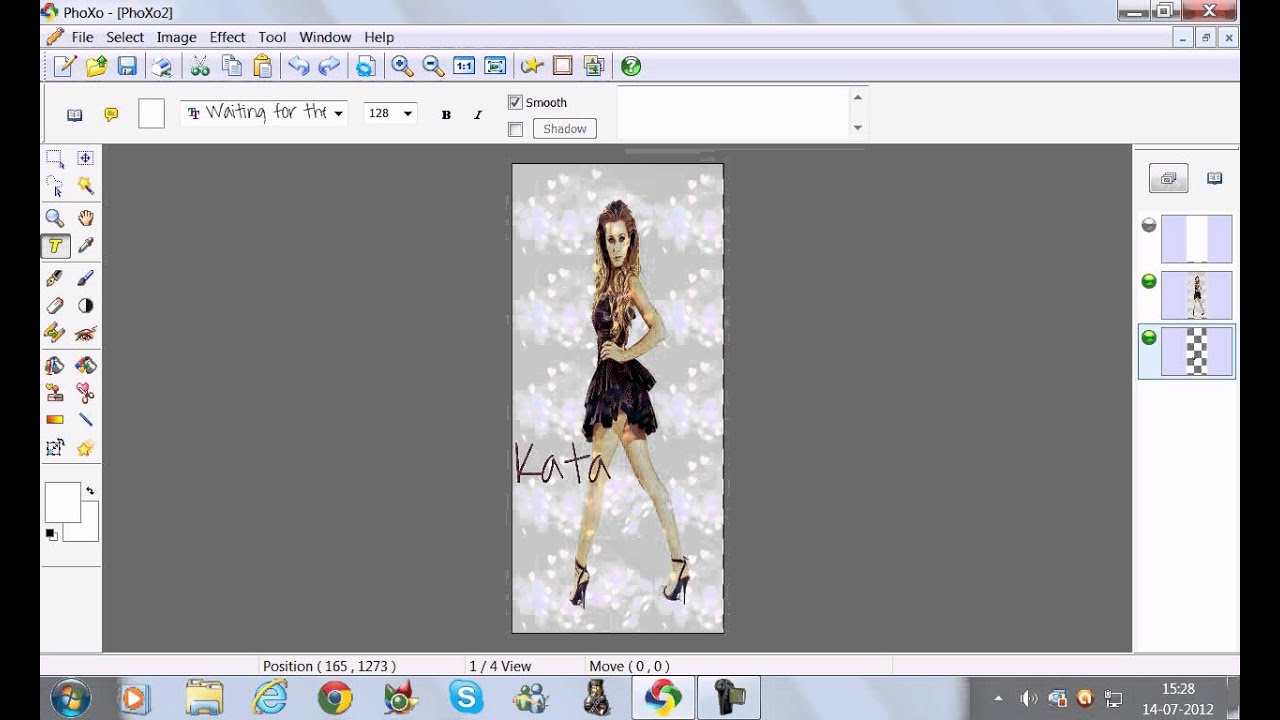Paste from the clipboard icon
The width and height of the screenshot is (1280, 720).
pos(262,66)
